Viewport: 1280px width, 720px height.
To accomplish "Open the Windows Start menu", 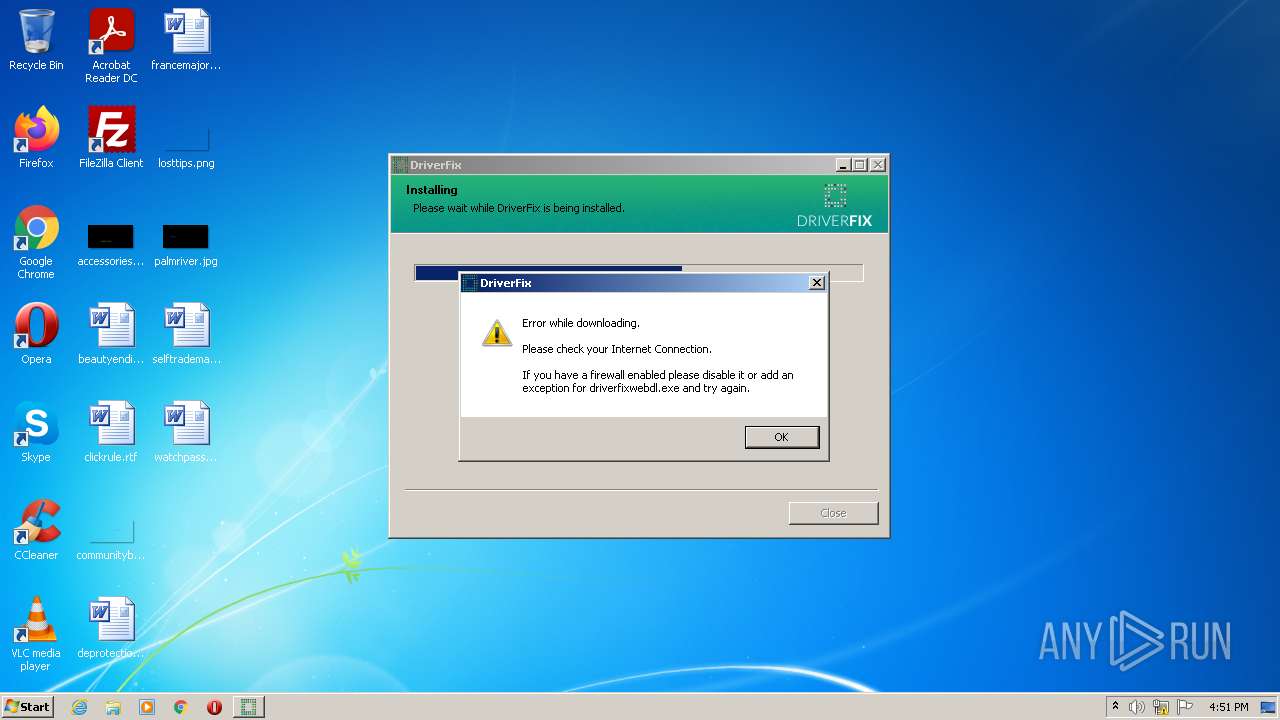I will (28, 707).
